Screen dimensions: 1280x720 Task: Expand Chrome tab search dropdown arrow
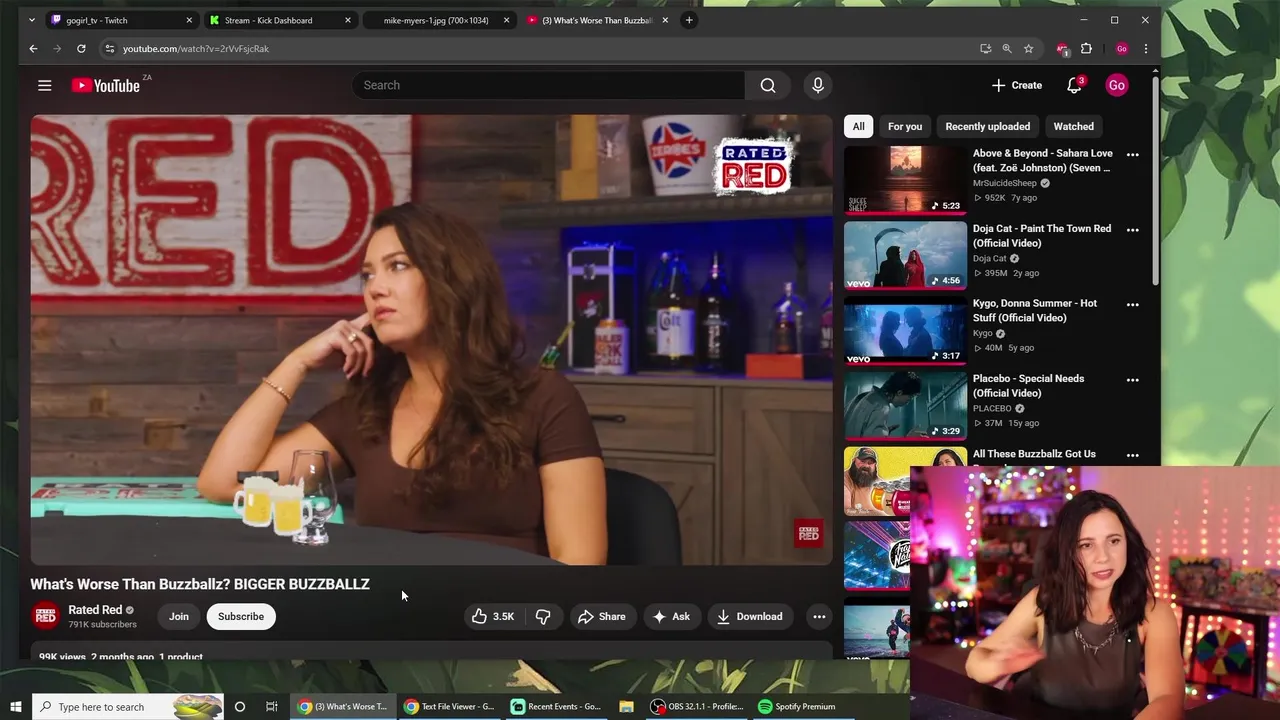32,20
